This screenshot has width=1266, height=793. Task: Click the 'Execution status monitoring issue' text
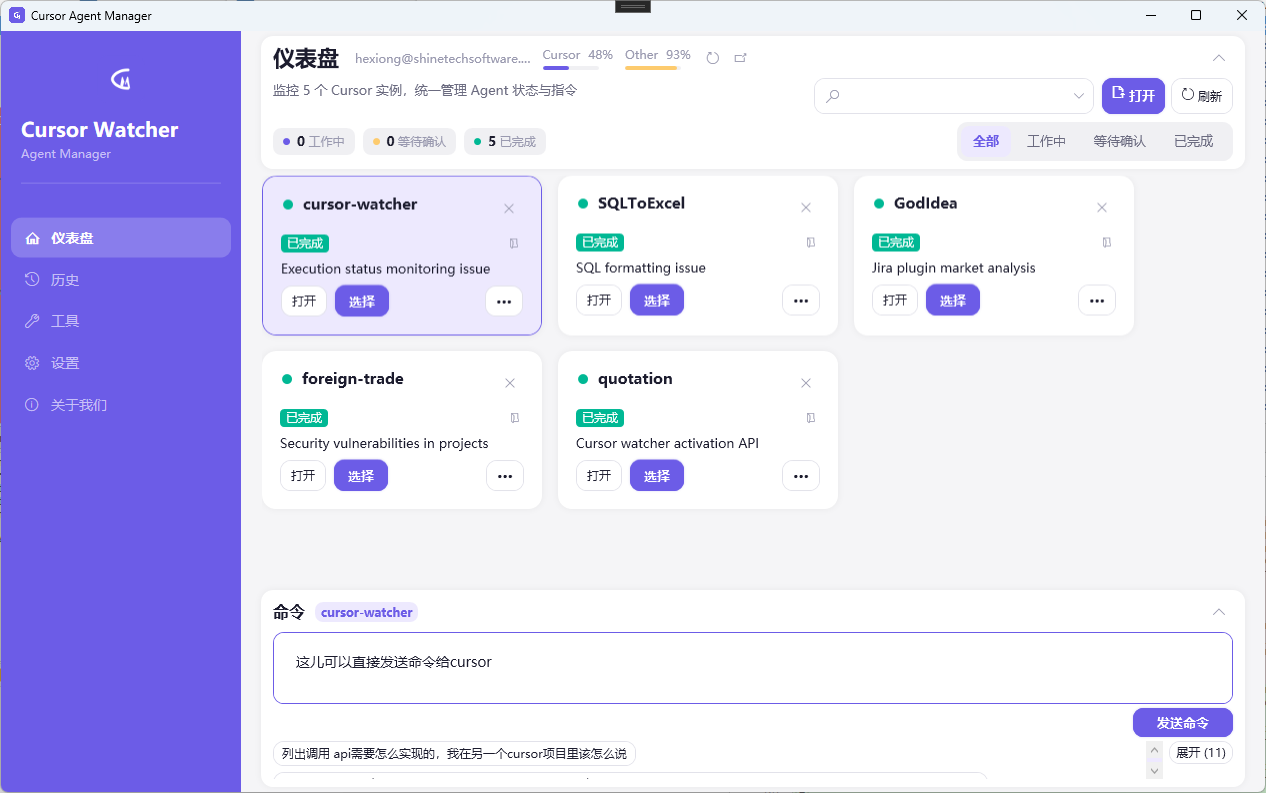(386, 269)
